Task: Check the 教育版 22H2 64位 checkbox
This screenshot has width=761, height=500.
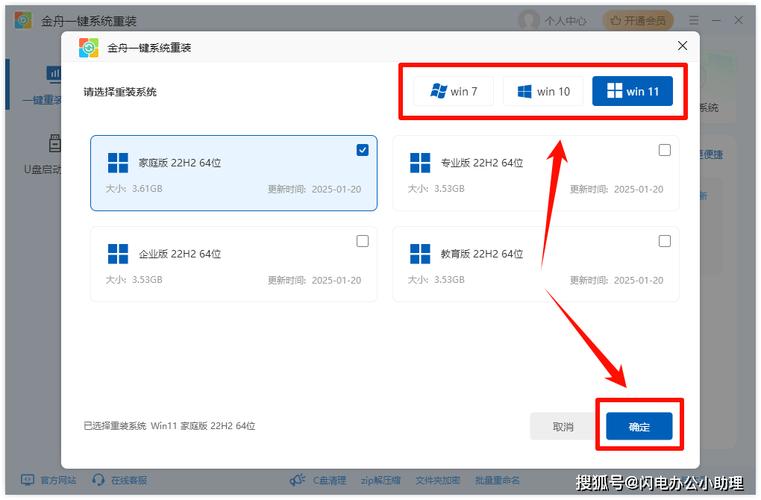Action: click(664, 241)
